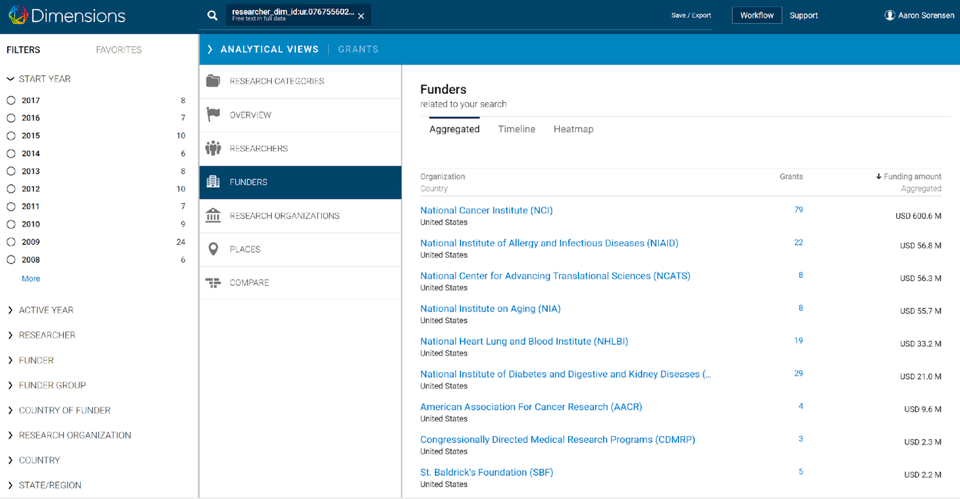Click the Research Organizations institution icon

click(213, 216)
